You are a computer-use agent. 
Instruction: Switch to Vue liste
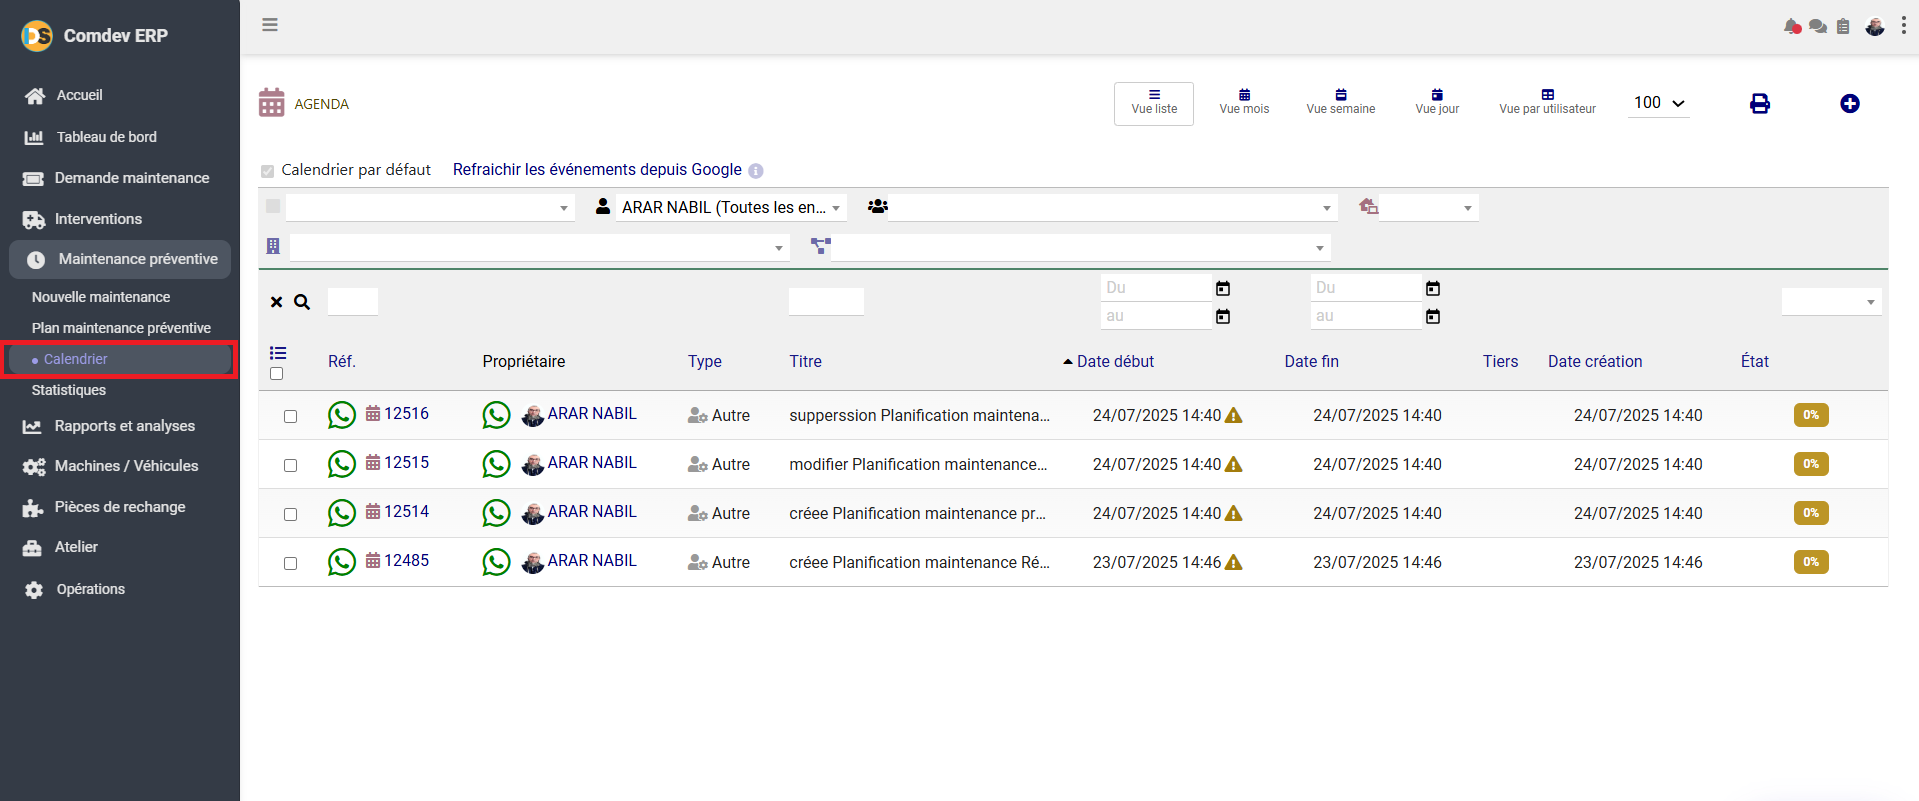[1154, 103]
